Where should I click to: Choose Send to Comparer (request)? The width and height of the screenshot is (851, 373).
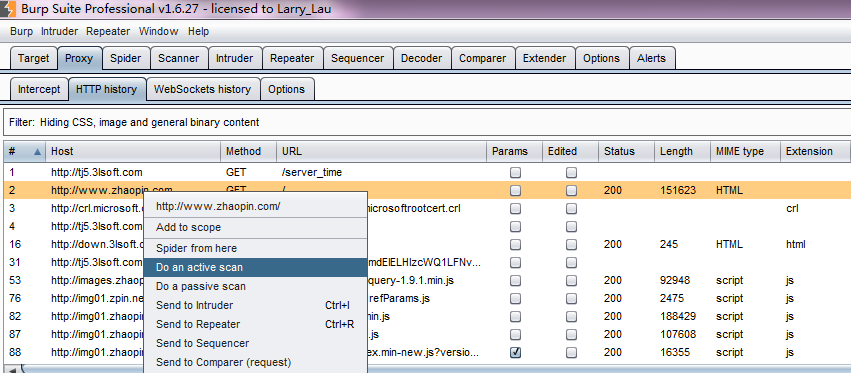tap(256, 362)
